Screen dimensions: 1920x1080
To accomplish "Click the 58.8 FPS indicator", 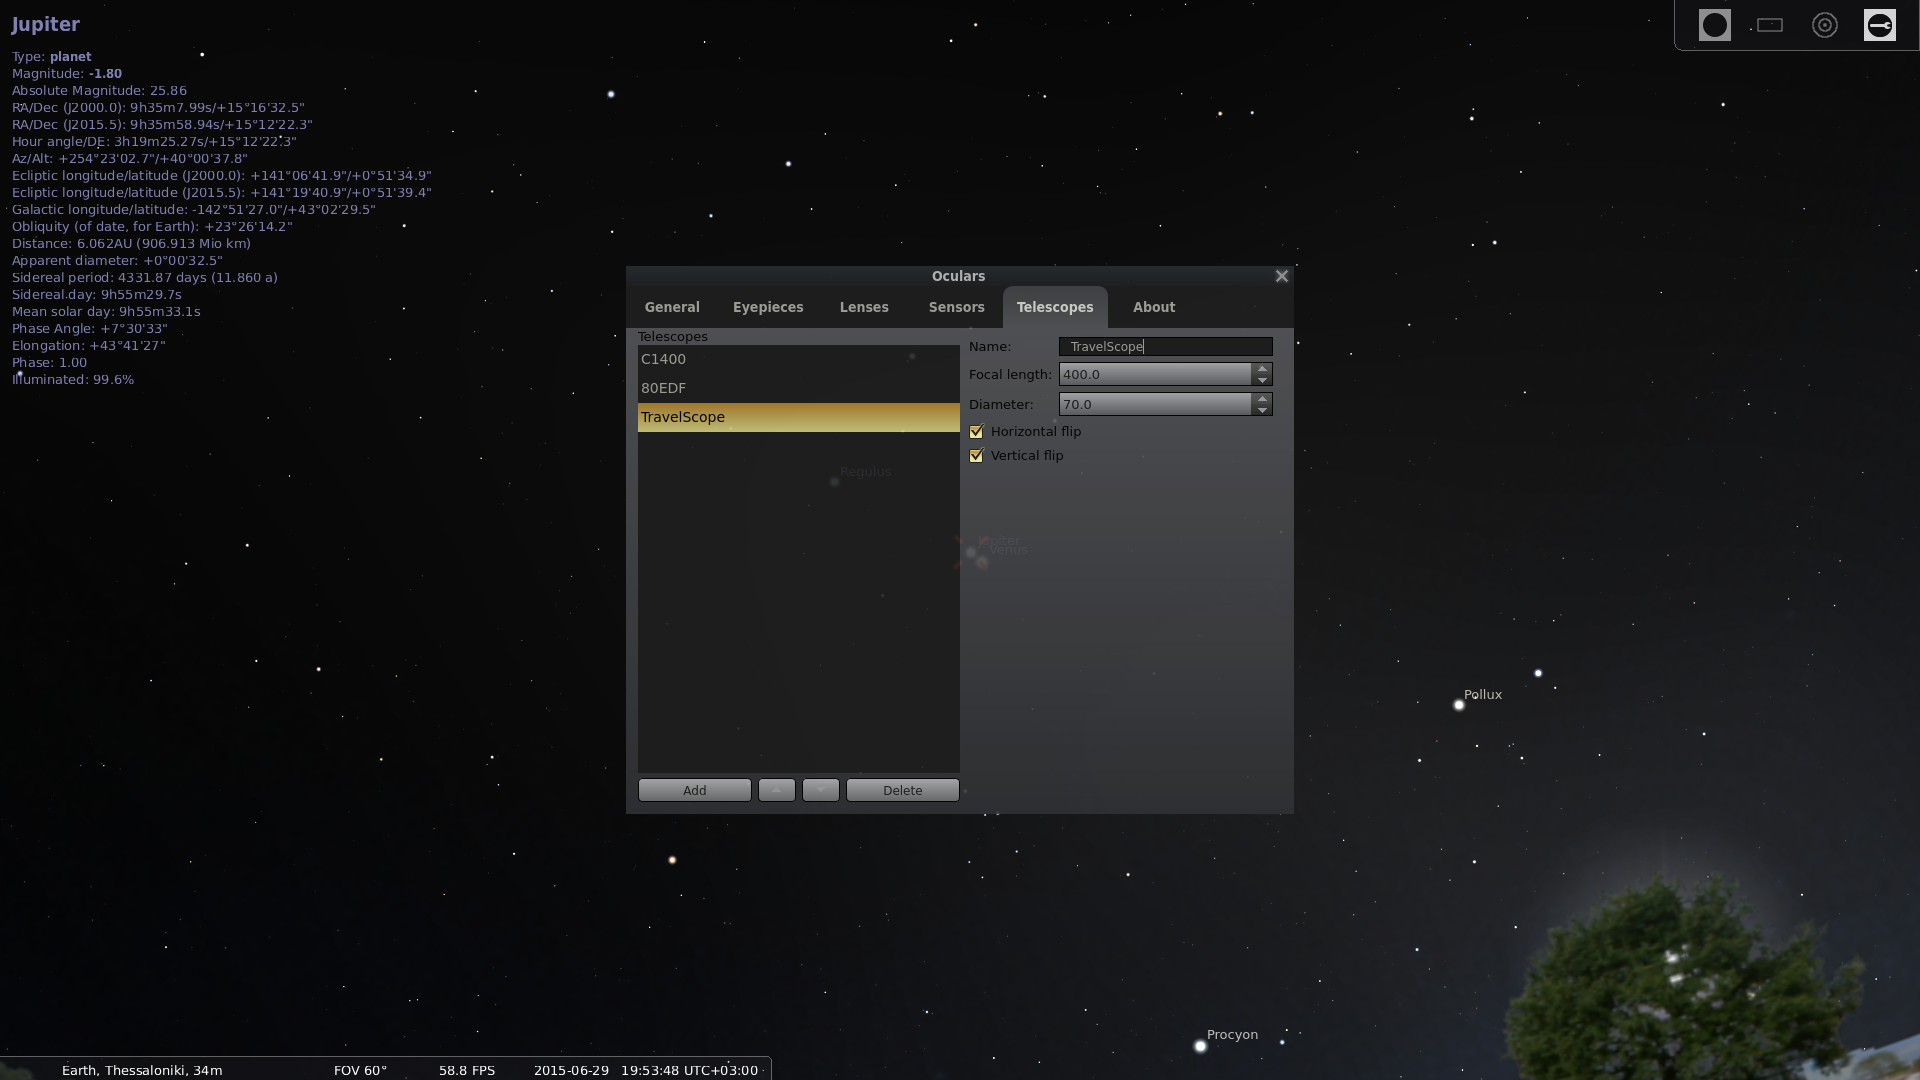I will click(467, 1070).
